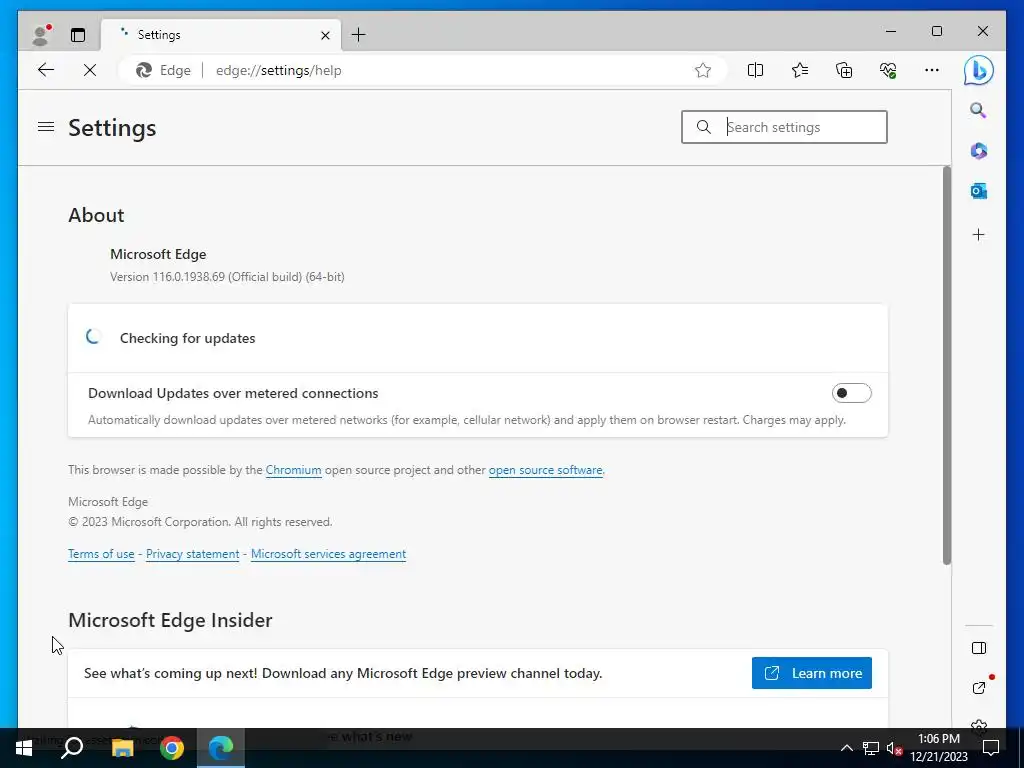Stop loading the page

pos(90,70)
